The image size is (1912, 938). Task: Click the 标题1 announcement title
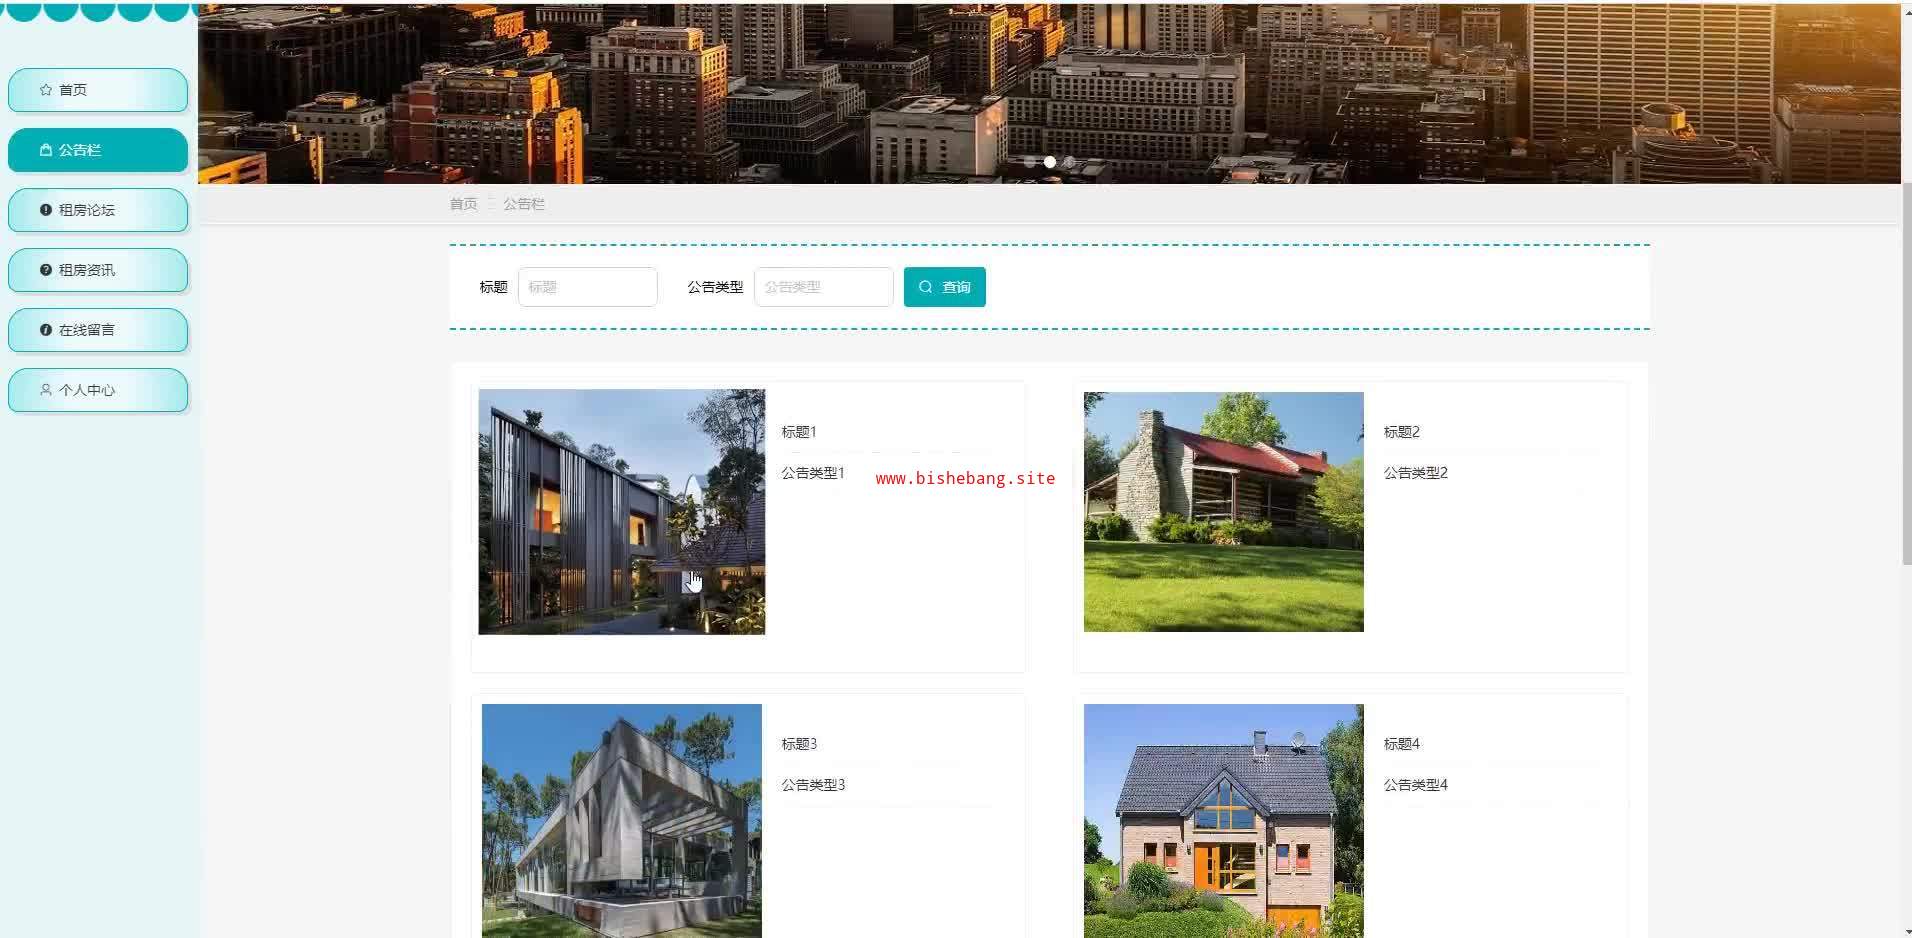coord(799,432)
